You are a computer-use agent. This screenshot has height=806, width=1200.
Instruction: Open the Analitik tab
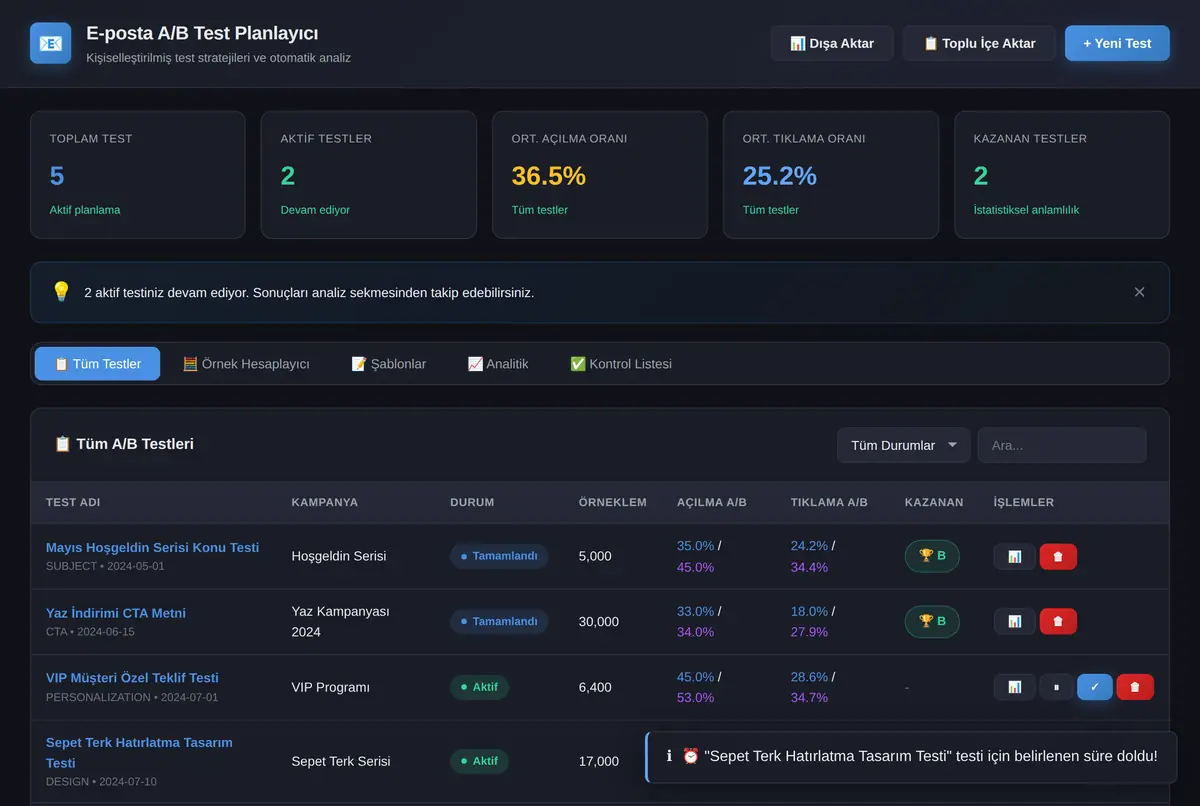[x=498, y=364]
